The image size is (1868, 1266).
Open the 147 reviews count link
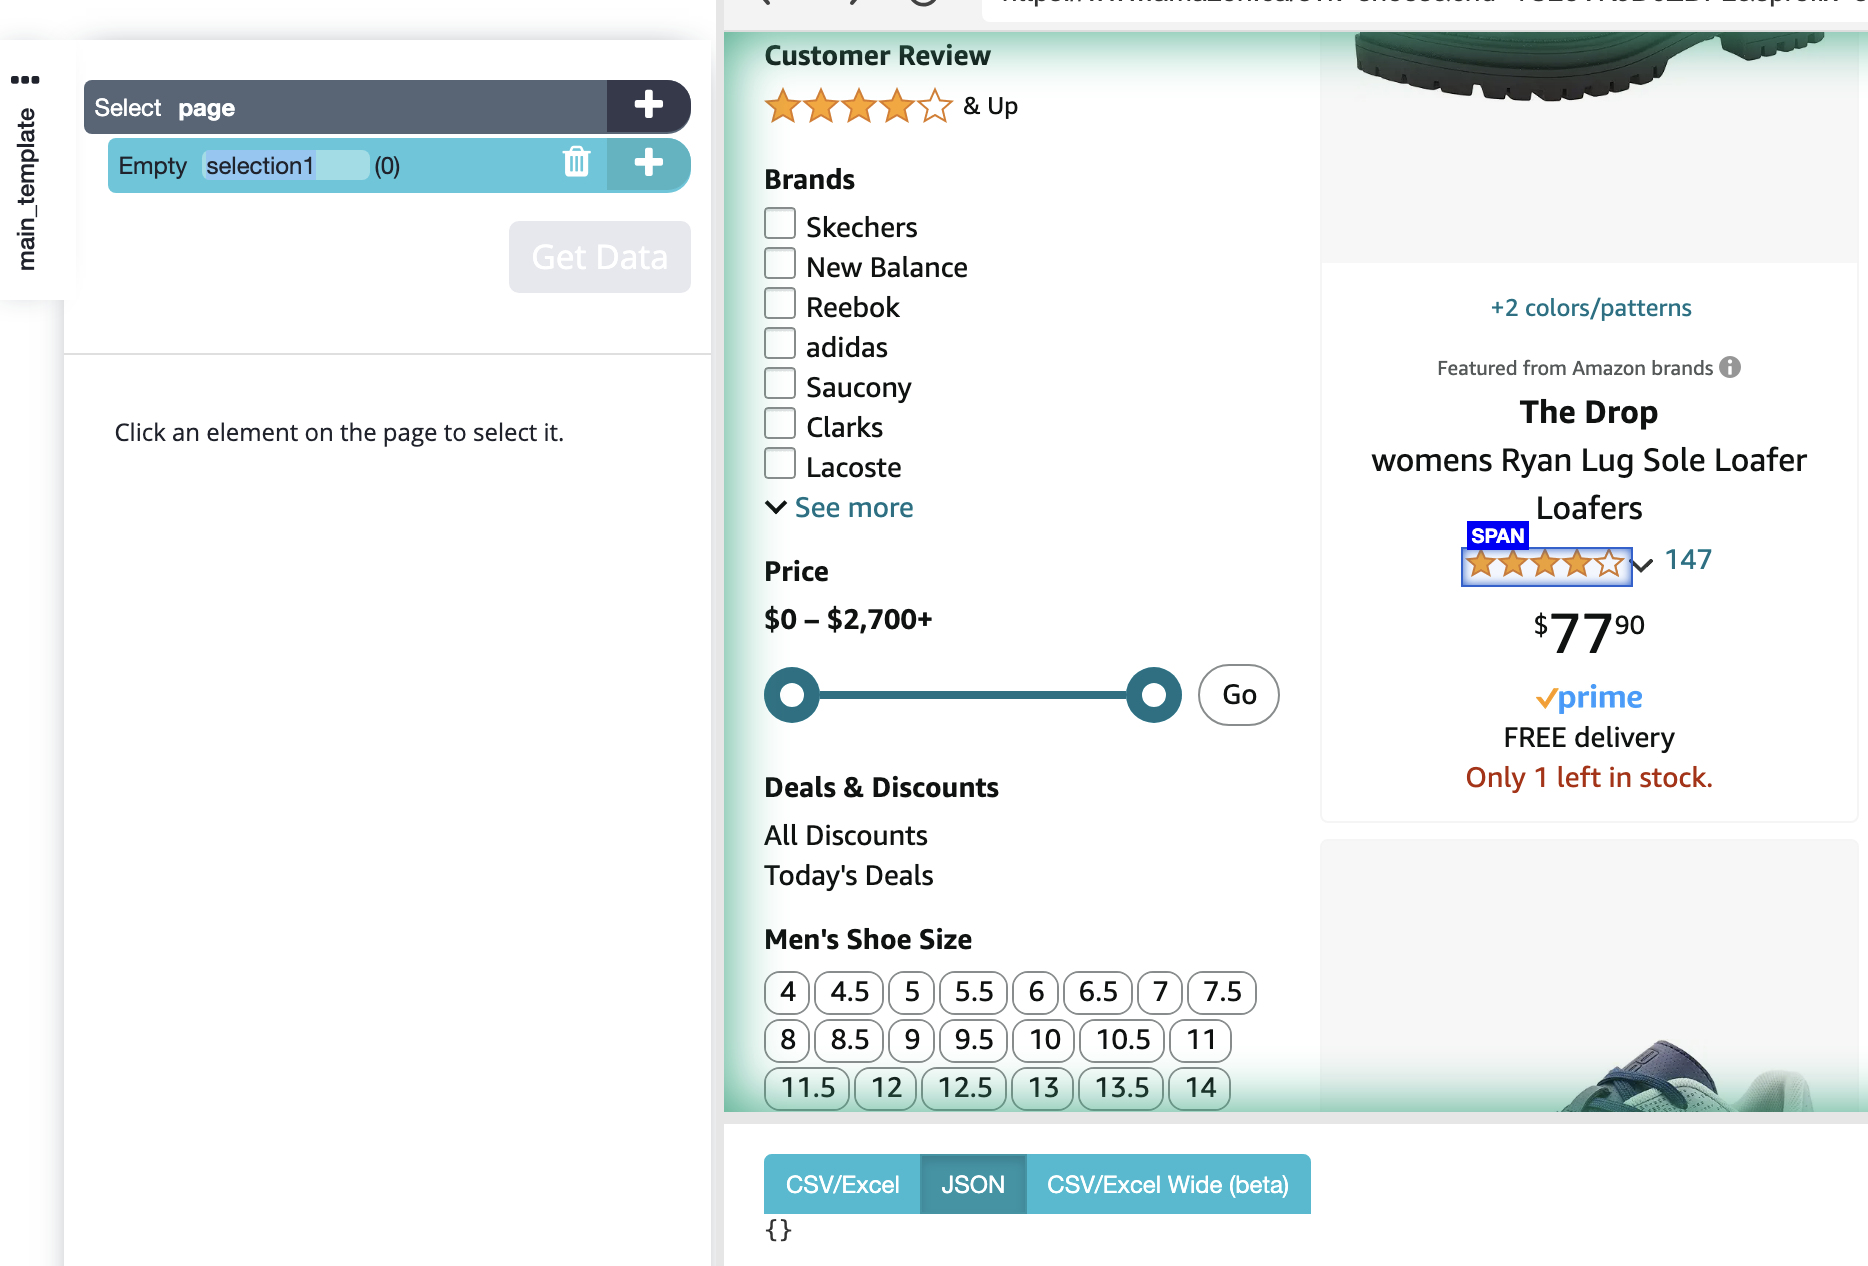coord(1688,560)
